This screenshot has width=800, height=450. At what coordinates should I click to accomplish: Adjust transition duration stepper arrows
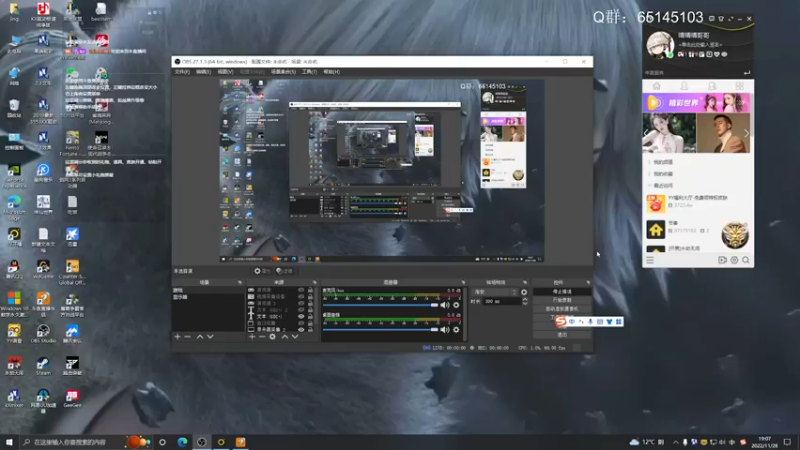[x=524, y=302]
